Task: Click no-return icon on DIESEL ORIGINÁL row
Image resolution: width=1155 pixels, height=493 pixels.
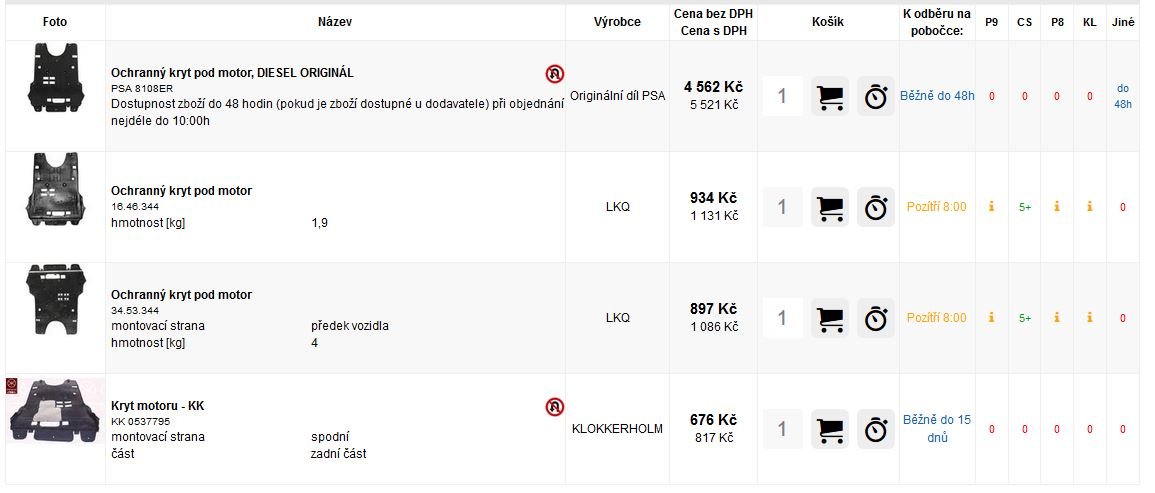Action: tap(555, 74)
